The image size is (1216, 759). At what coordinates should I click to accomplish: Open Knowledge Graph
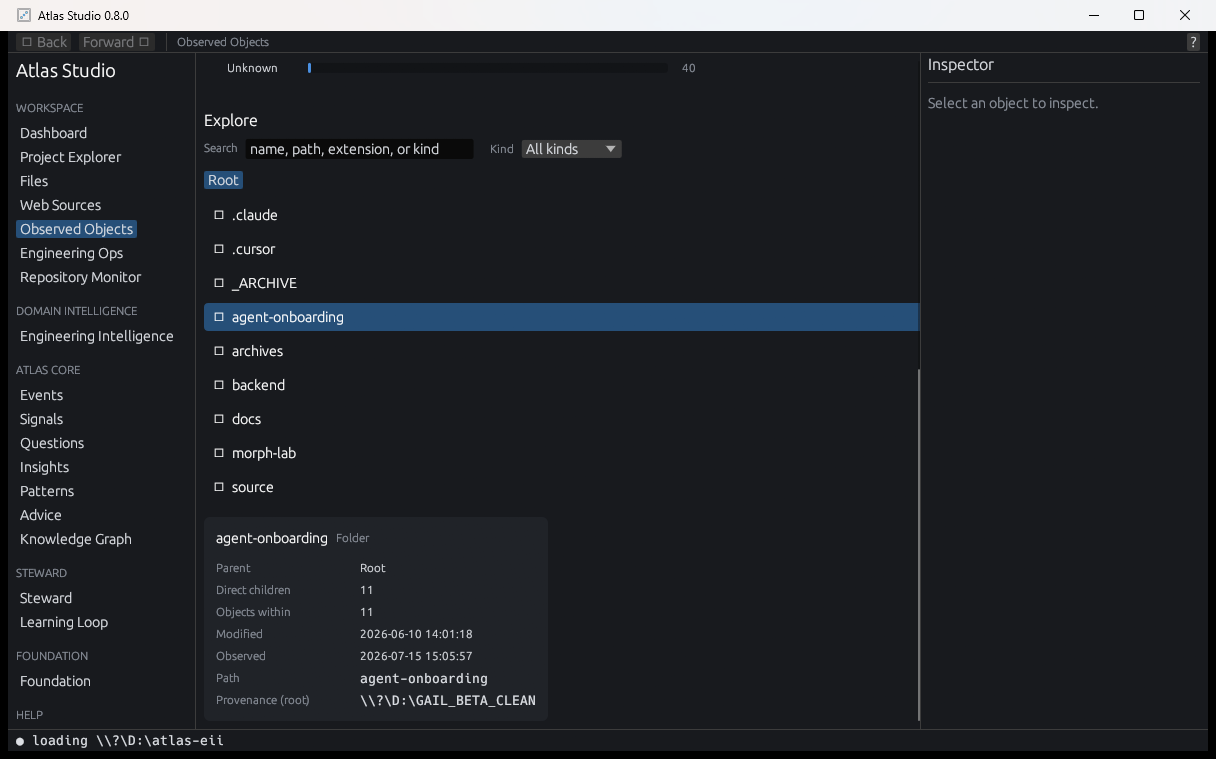(x=75, y=539)
